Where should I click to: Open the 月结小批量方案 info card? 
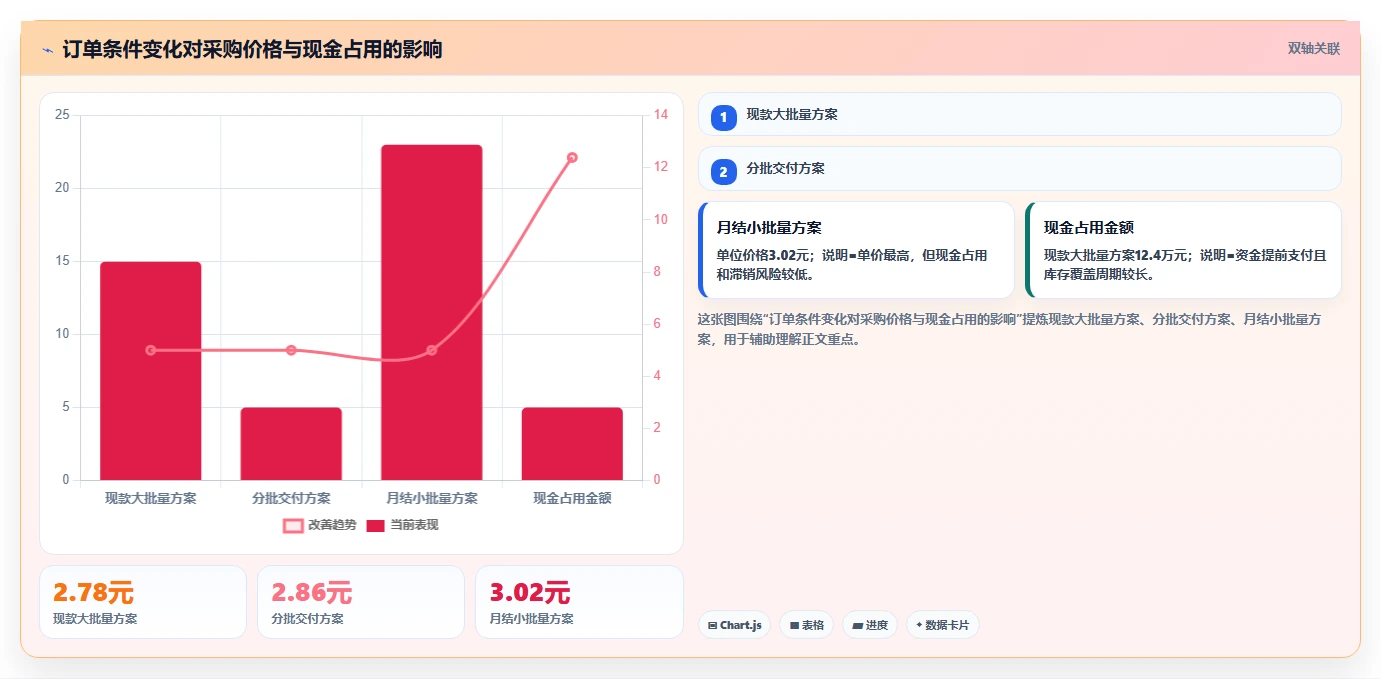coord(856,250)
